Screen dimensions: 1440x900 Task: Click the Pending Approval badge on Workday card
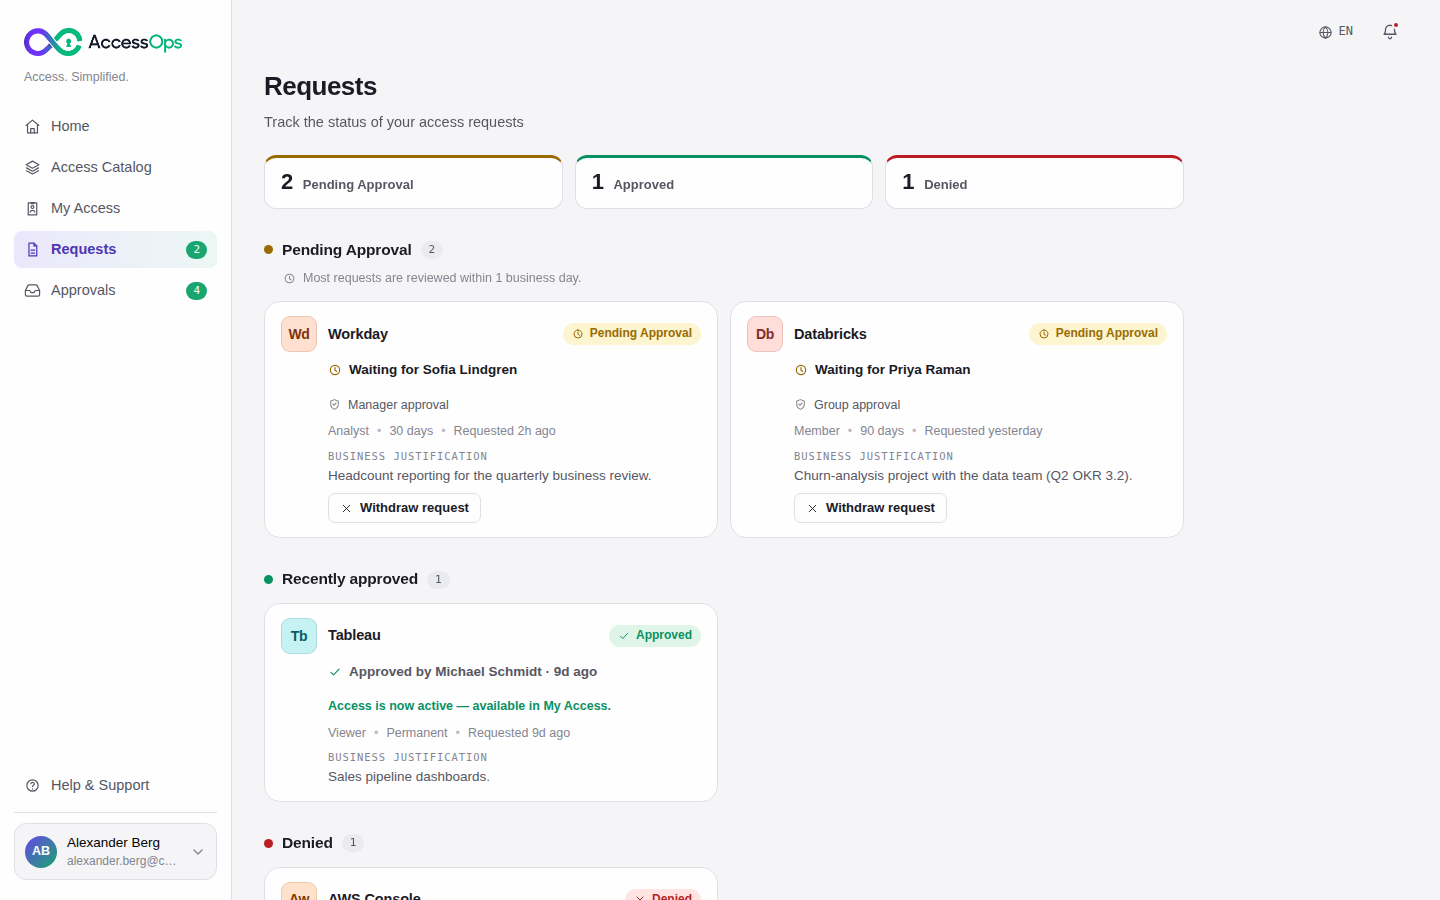[x=632, y=333]
